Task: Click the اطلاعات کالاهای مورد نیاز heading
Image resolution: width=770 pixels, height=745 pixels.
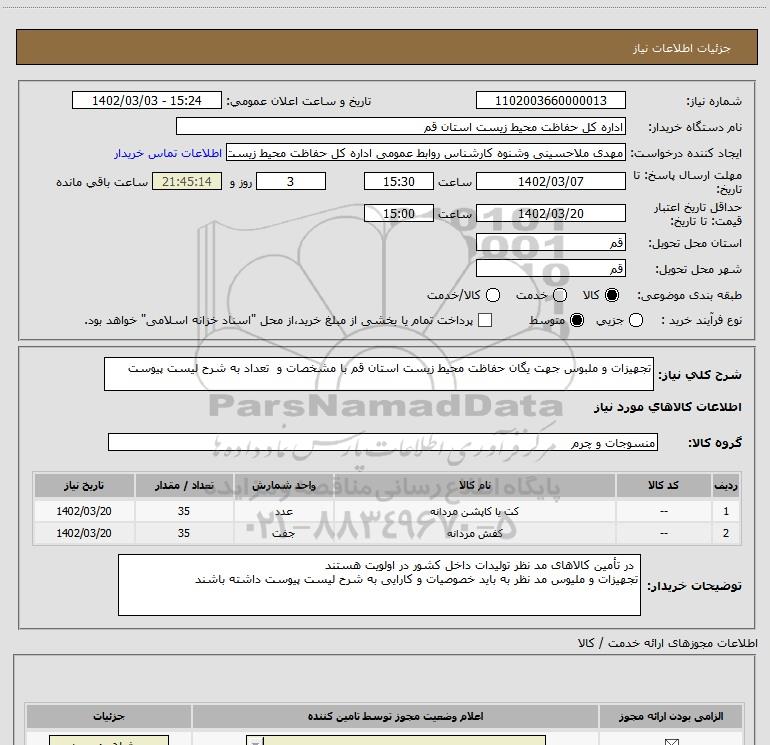Action: 667,407
